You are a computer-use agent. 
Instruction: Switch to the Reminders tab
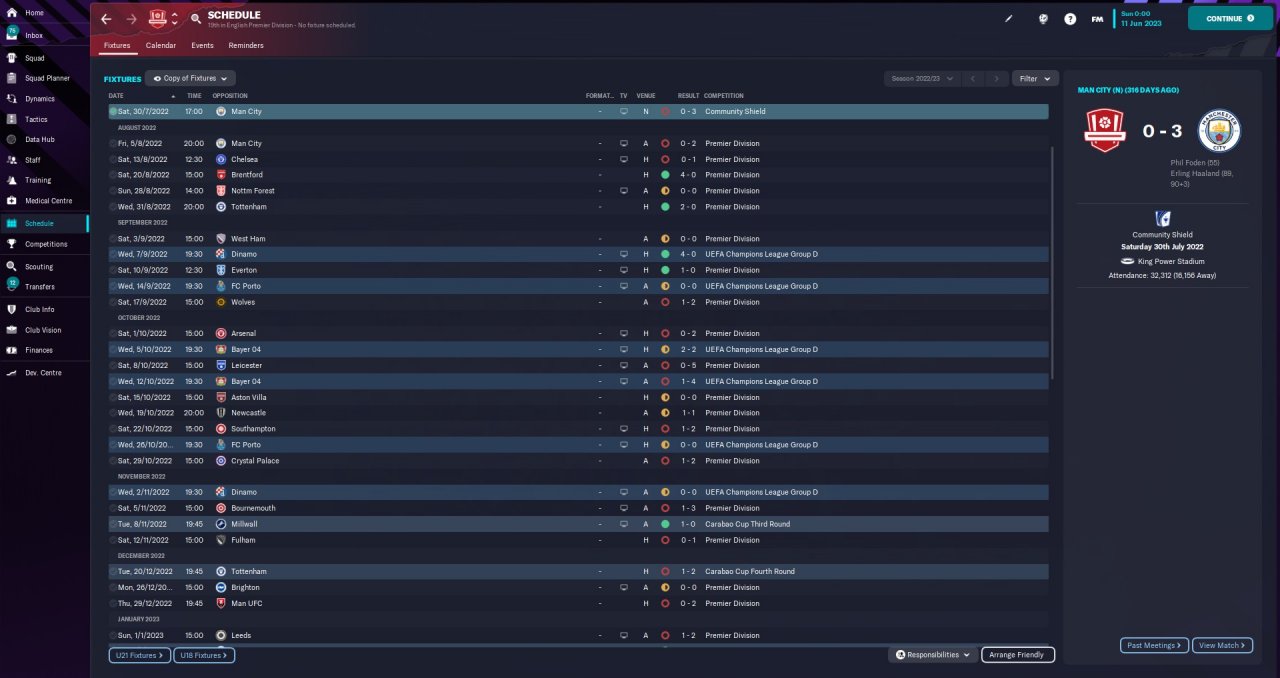pos(246,45)
